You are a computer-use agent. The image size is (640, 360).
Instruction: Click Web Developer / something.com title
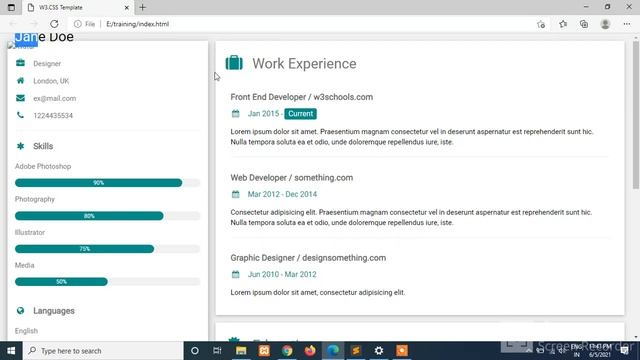(291, 178)
